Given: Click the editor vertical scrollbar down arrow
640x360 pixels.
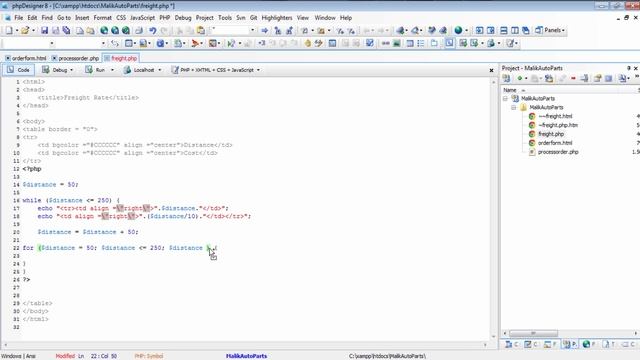Looking at the screenshot, I should point(493,337).
